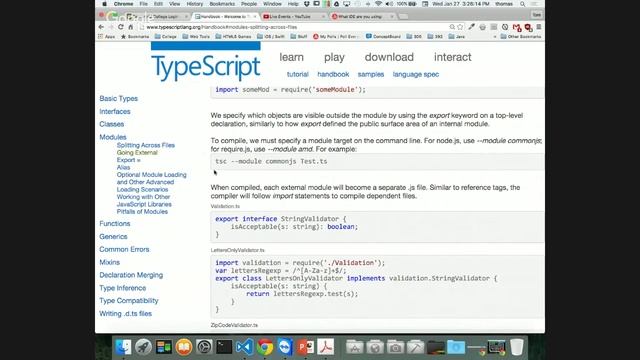
Task: Click the volume icon in menu bar
Action: point(389,4)
